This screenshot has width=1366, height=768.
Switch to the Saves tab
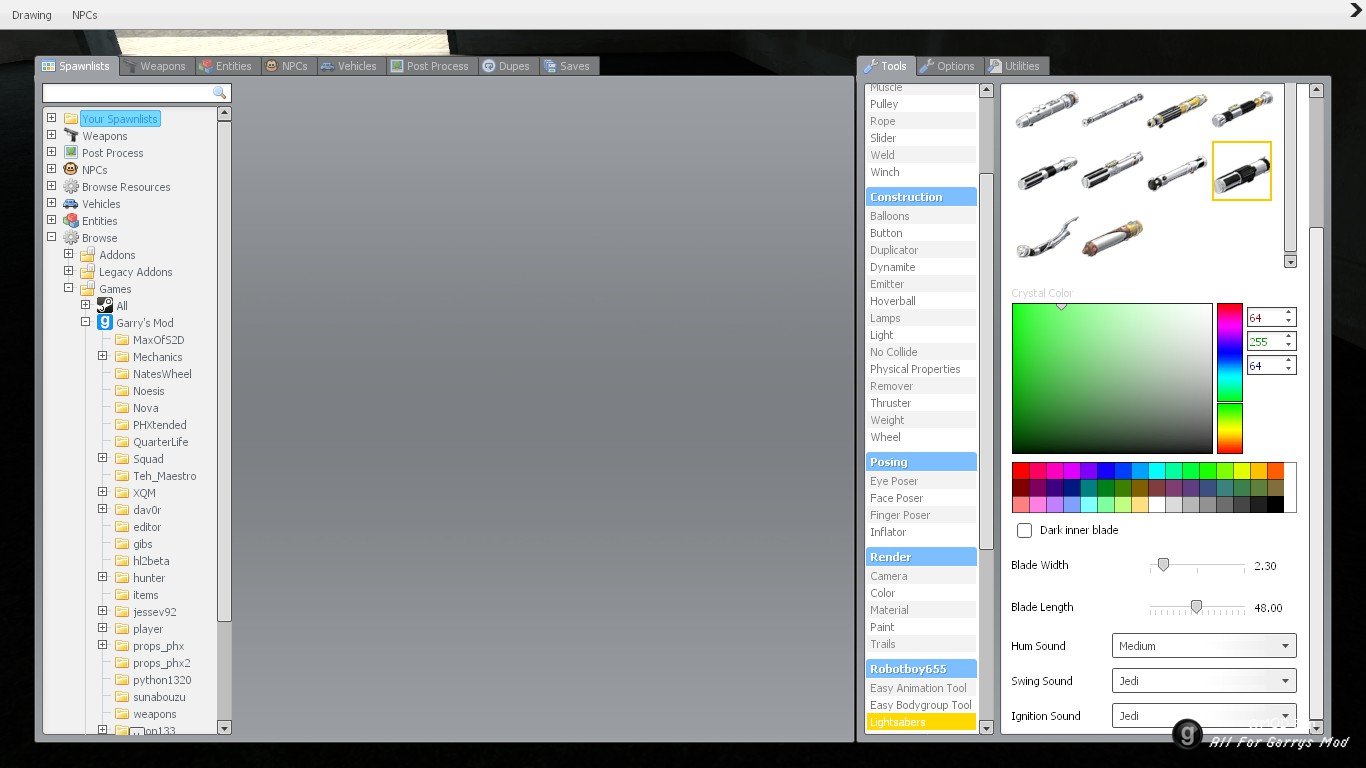[x=568, y=66]
